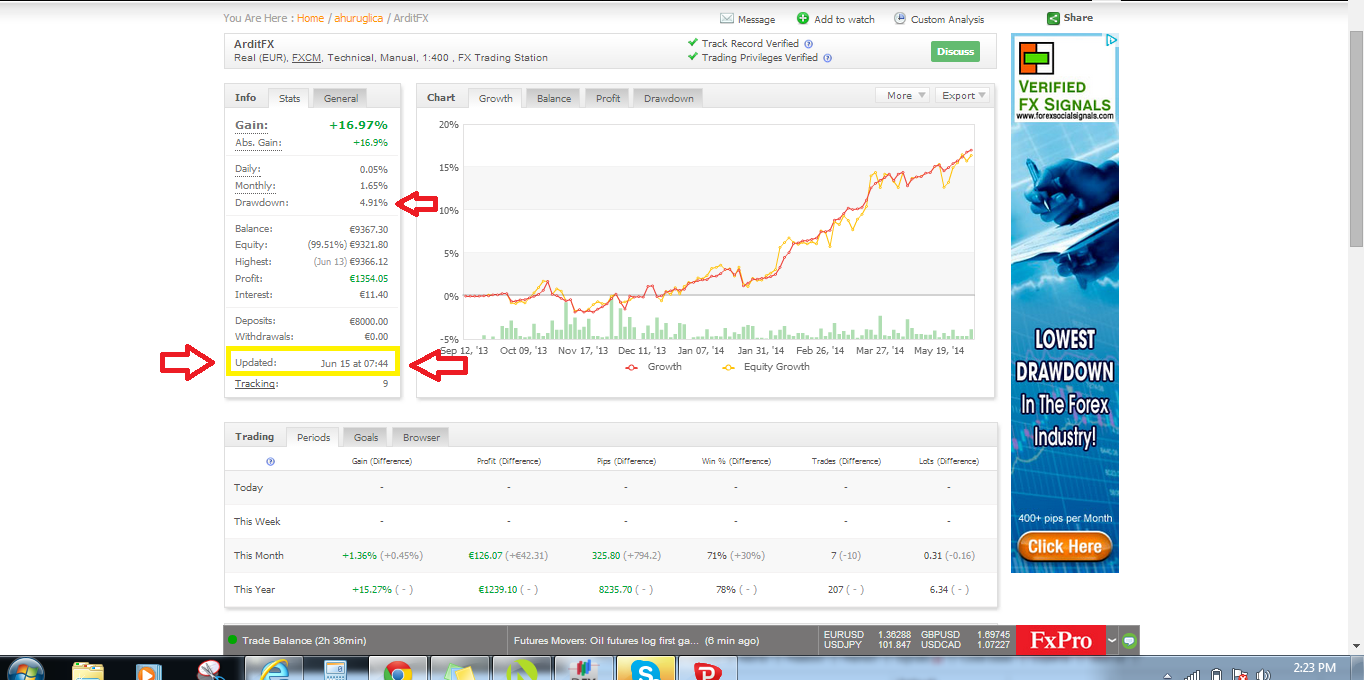Click the This Year row label
Image resolution: width=1364 pixels, height=680 pixels.
[255, 589]
